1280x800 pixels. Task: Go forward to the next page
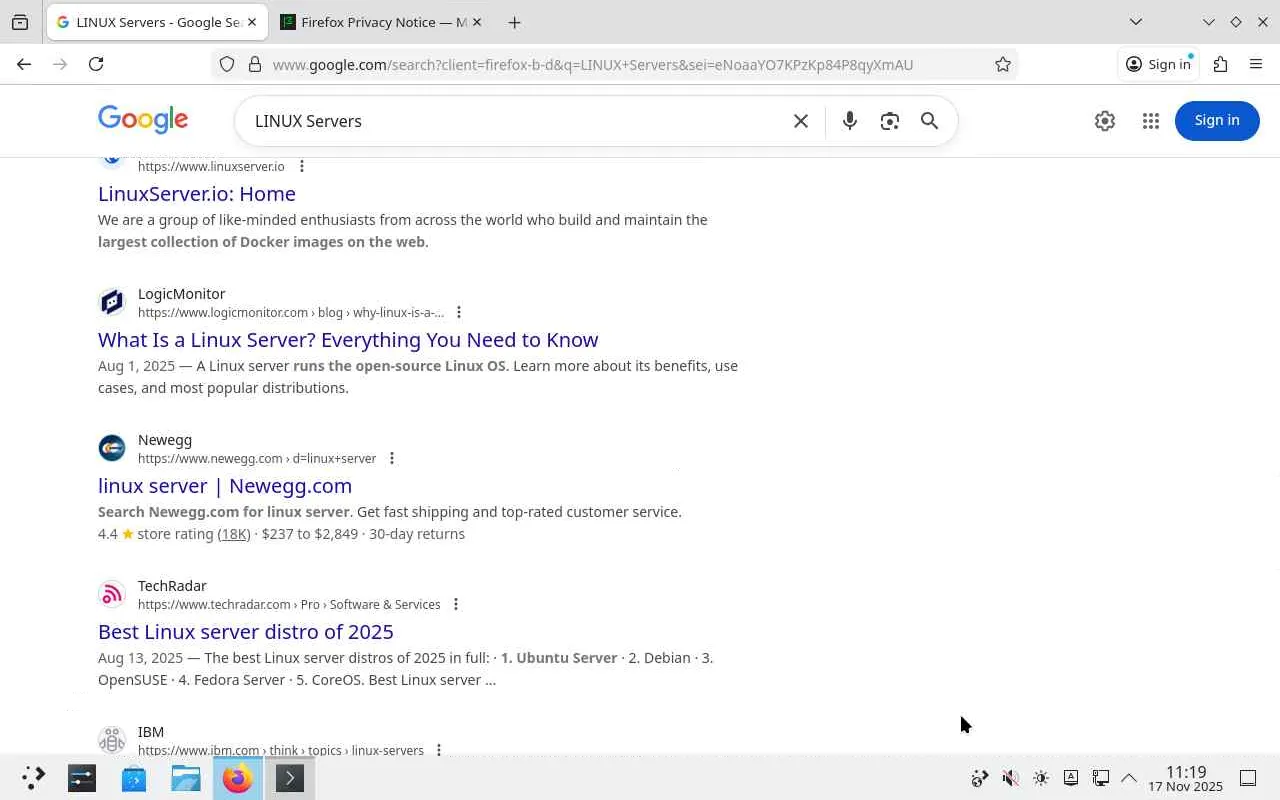(60, 64)
